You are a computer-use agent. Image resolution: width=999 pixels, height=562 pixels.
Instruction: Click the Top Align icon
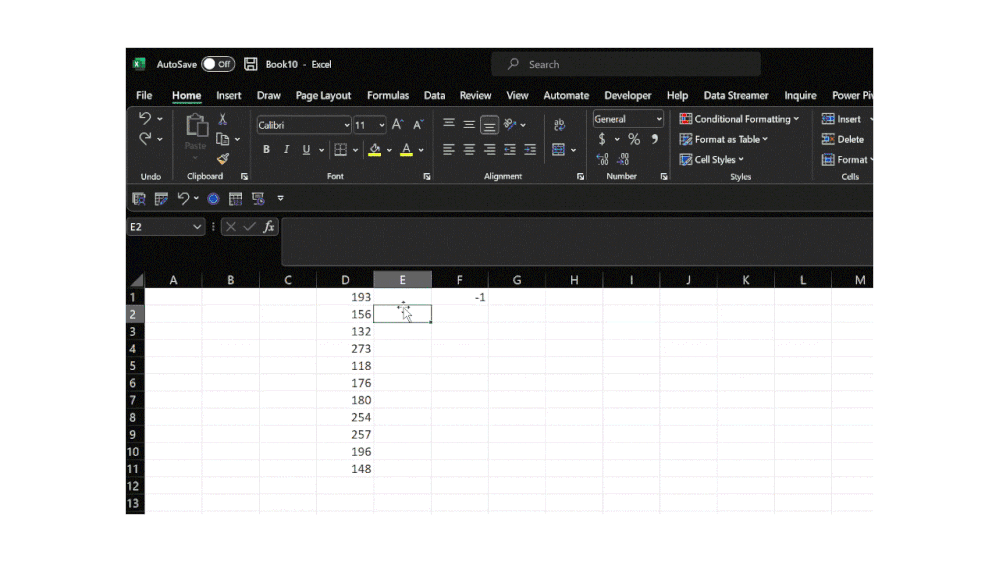click(449, 124)
